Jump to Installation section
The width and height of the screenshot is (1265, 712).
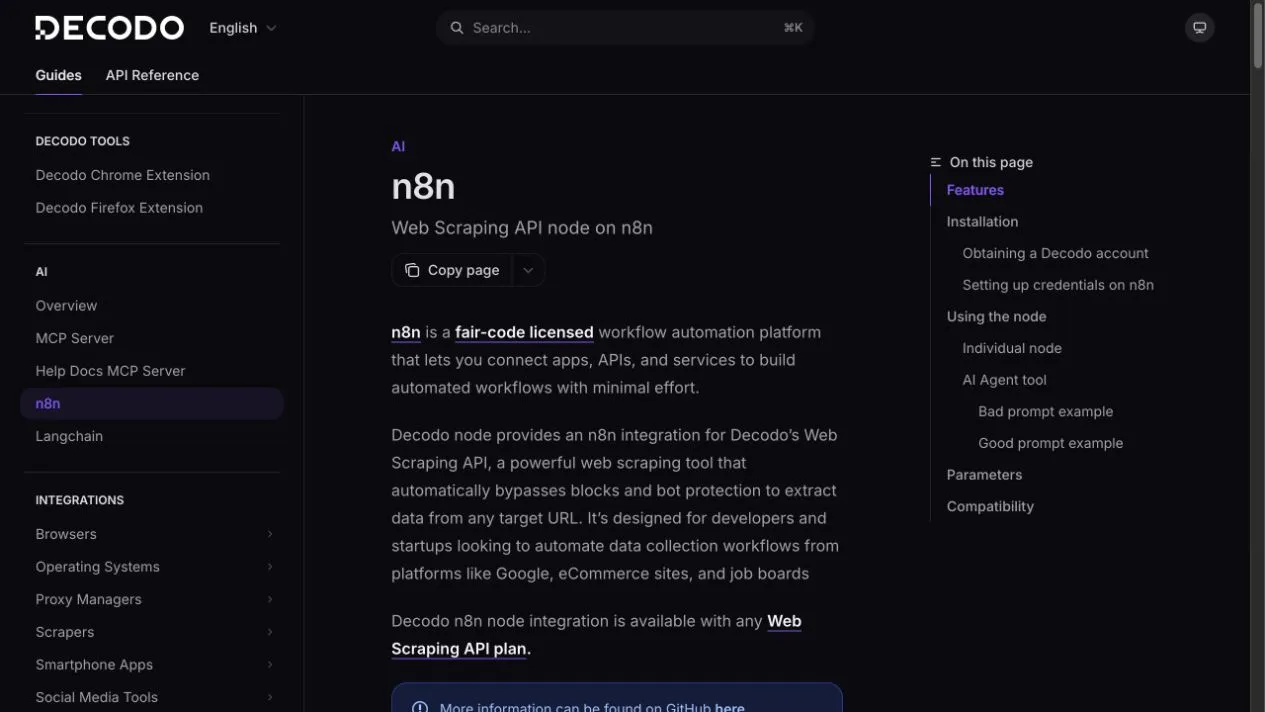coord(982,222)
